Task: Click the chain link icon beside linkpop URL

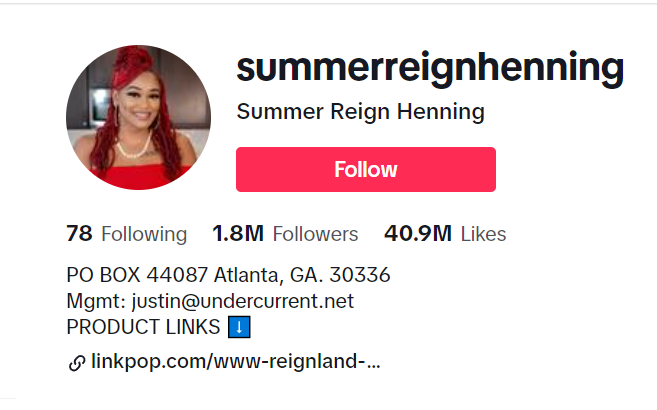Action: (x=77, y=363)
